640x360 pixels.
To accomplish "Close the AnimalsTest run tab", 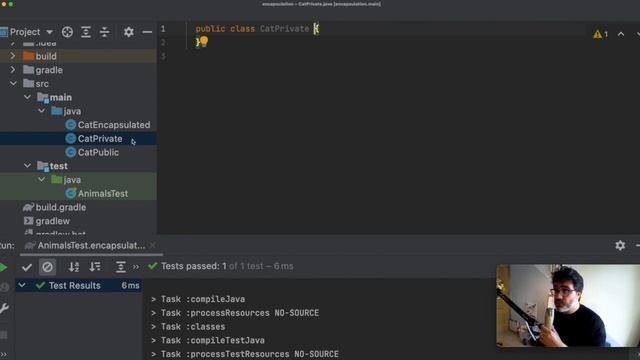I will [153, 245].
